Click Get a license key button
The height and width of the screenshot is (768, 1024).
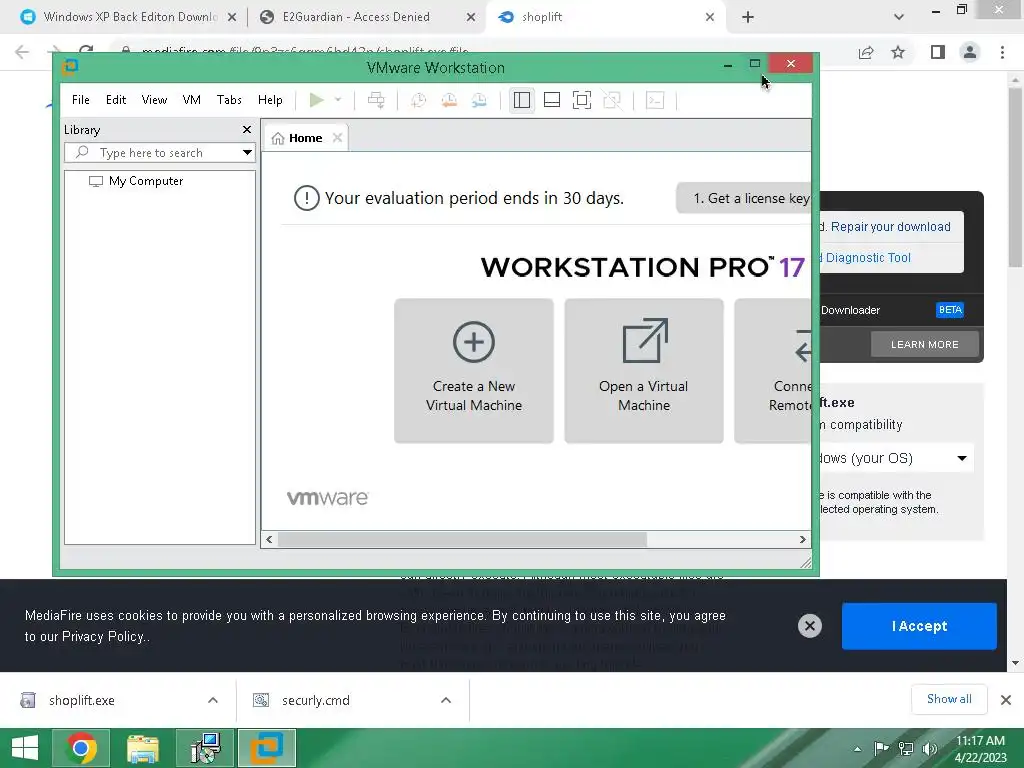coord(744,198)
